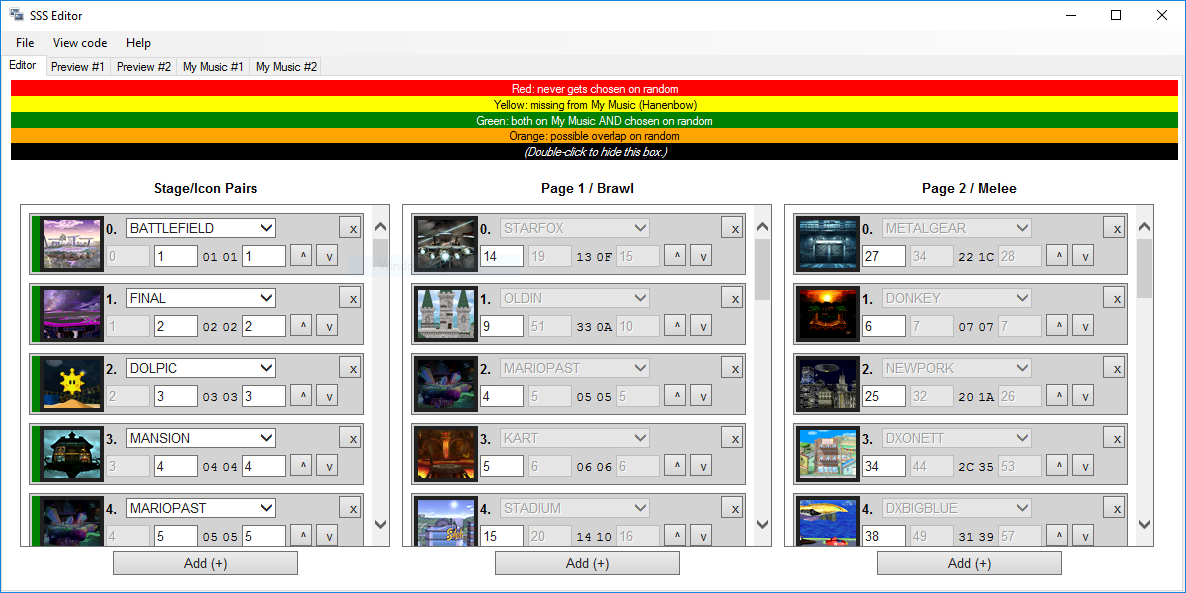Select the DOLPIC stage icon with sun
The height and width of the screenshot is (593, 1186).
pyautogui.click(x=72, y=384)
